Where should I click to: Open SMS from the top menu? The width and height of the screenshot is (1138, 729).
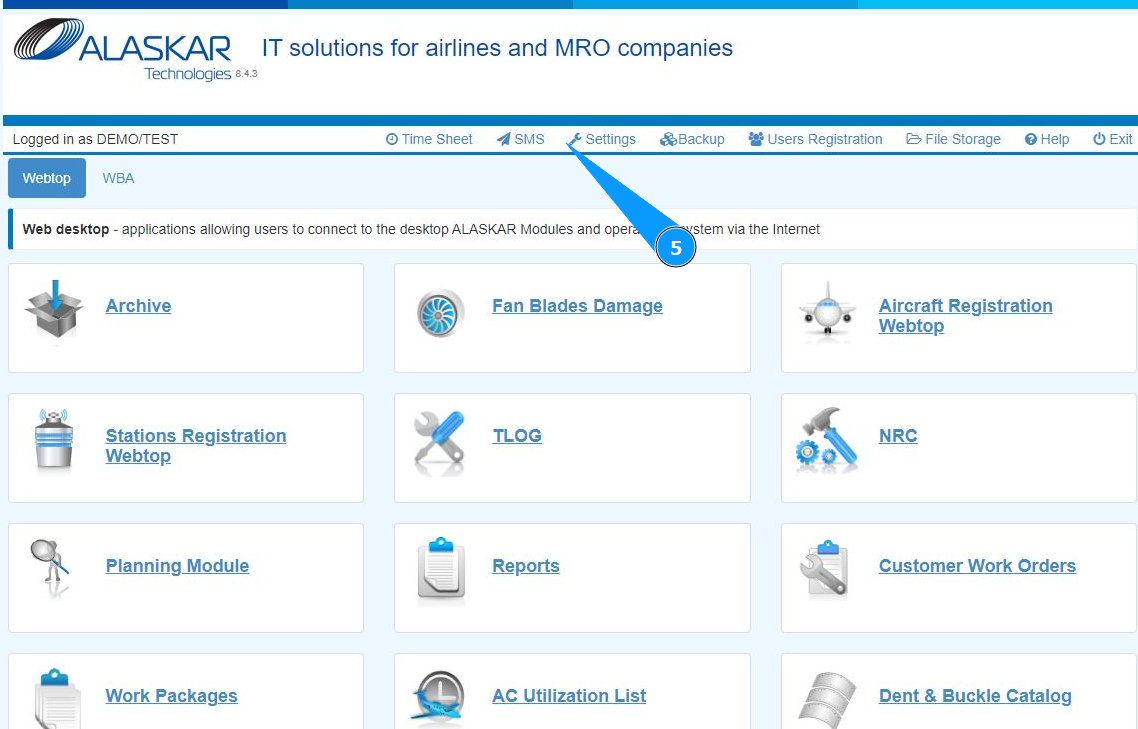pyautogui.click(x=521, y=139)
